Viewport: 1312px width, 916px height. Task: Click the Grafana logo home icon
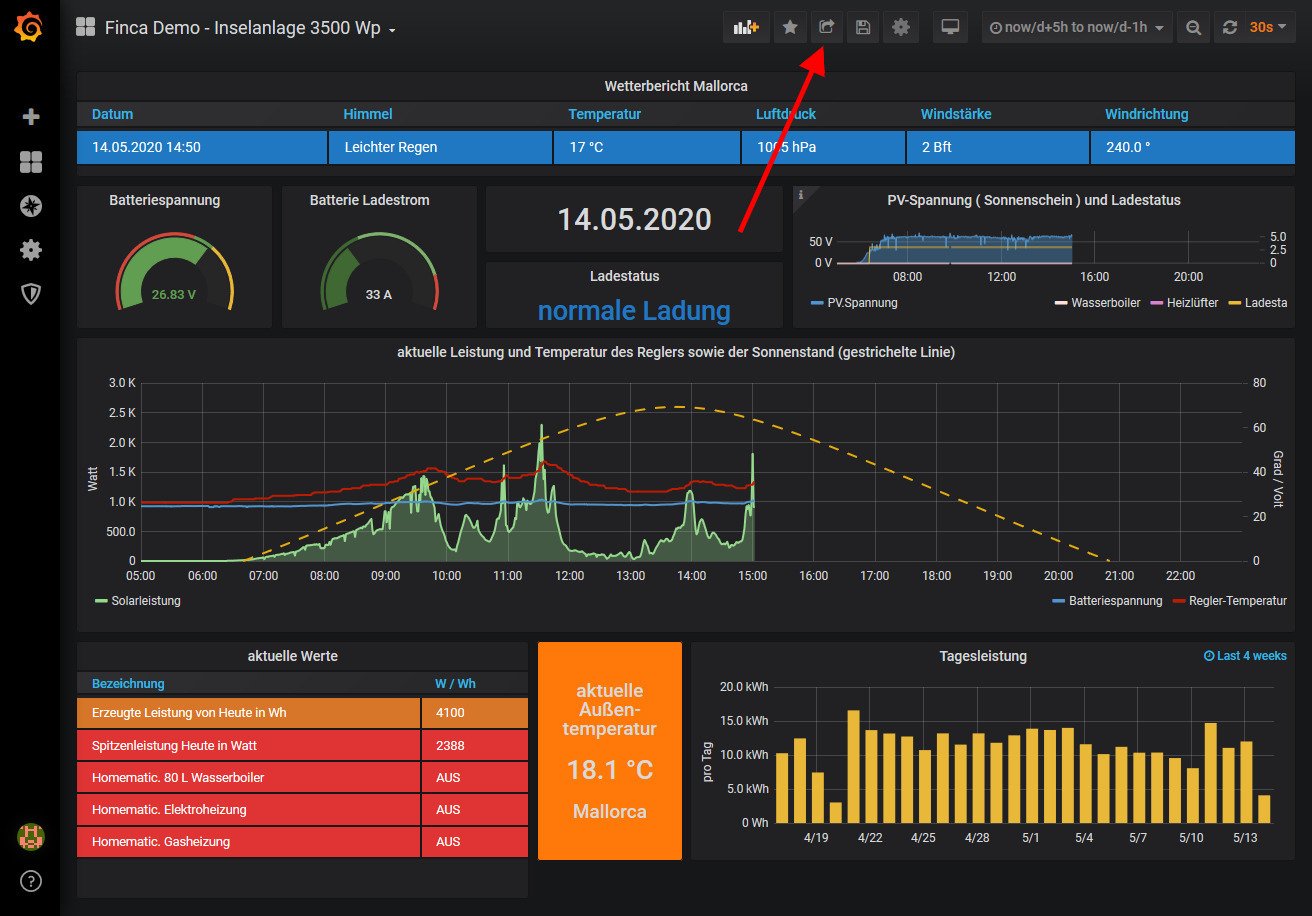click(29, 29)
